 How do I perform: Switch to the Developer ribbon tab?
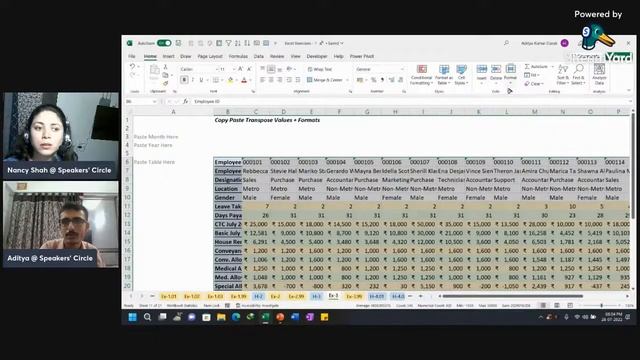[316, 56]
